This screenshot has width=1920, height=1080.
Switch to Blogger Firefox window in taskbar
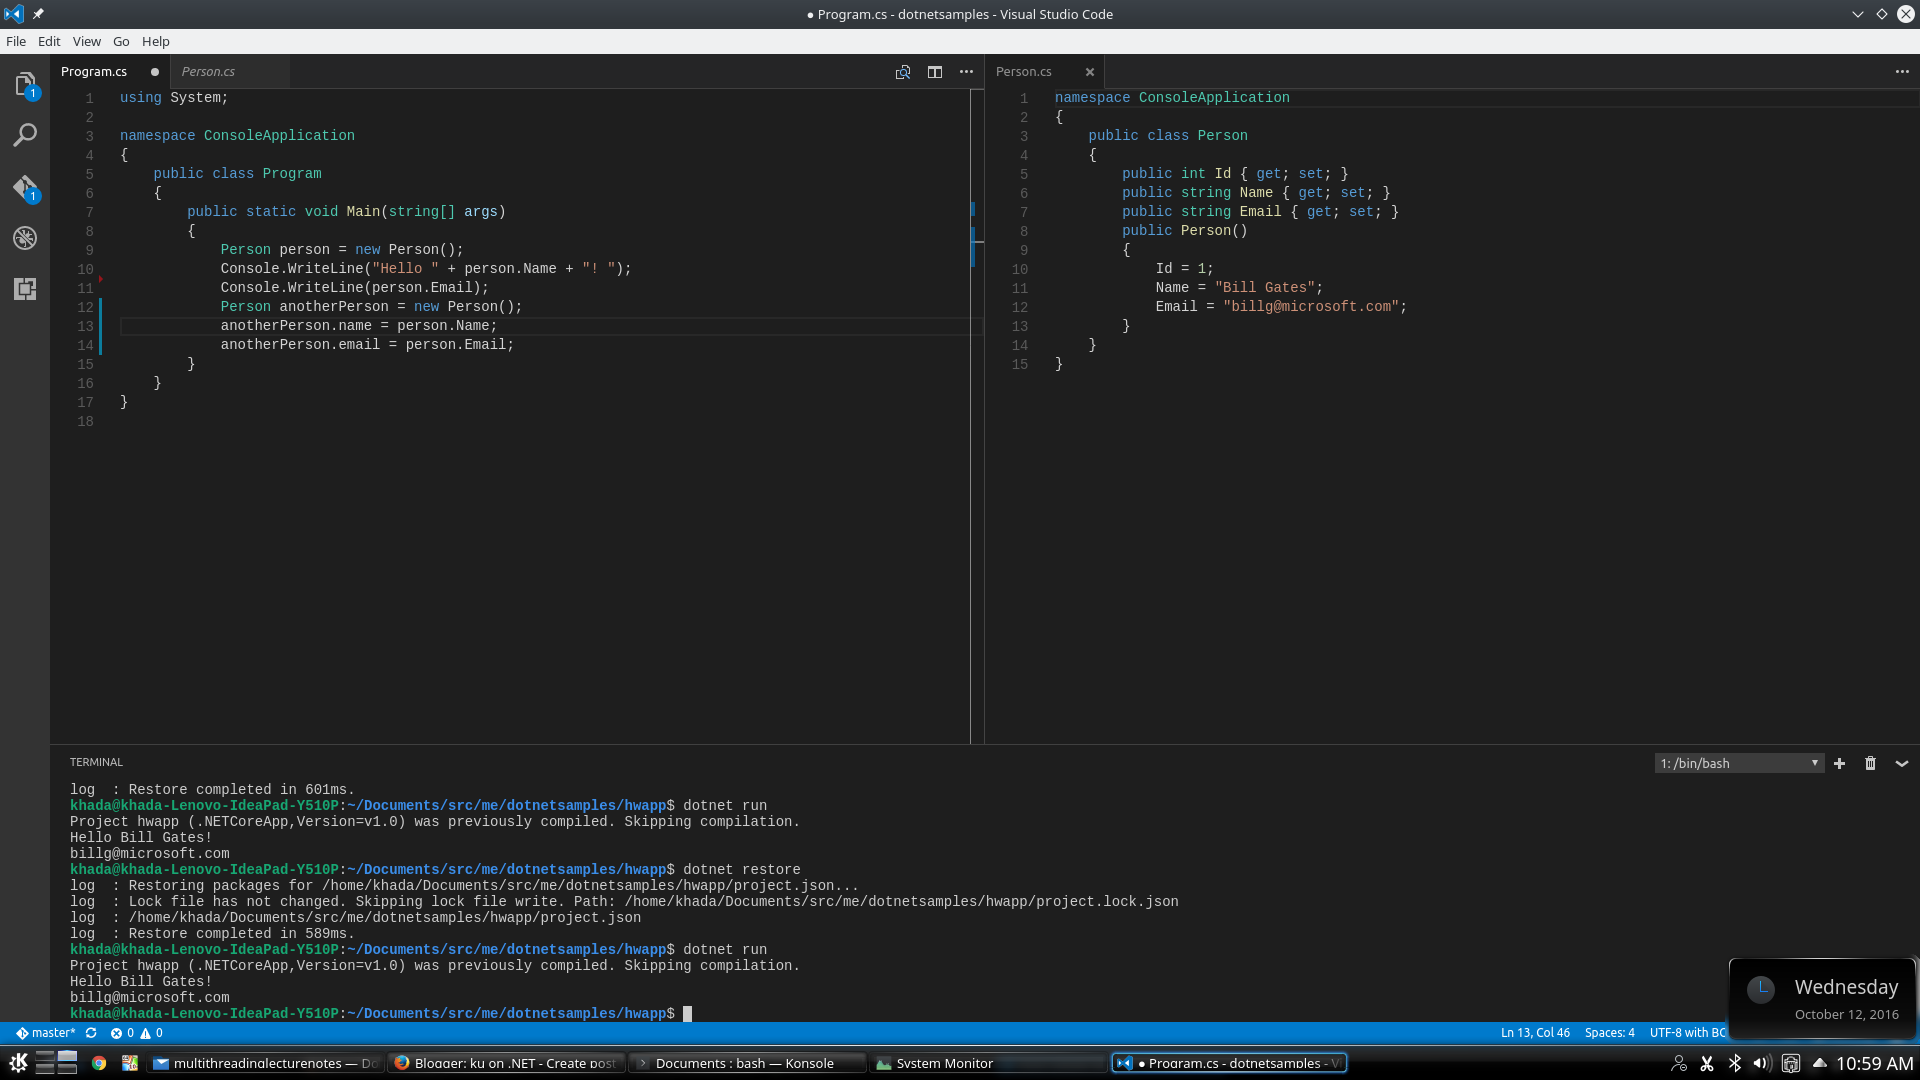(x=507, y=1063)
